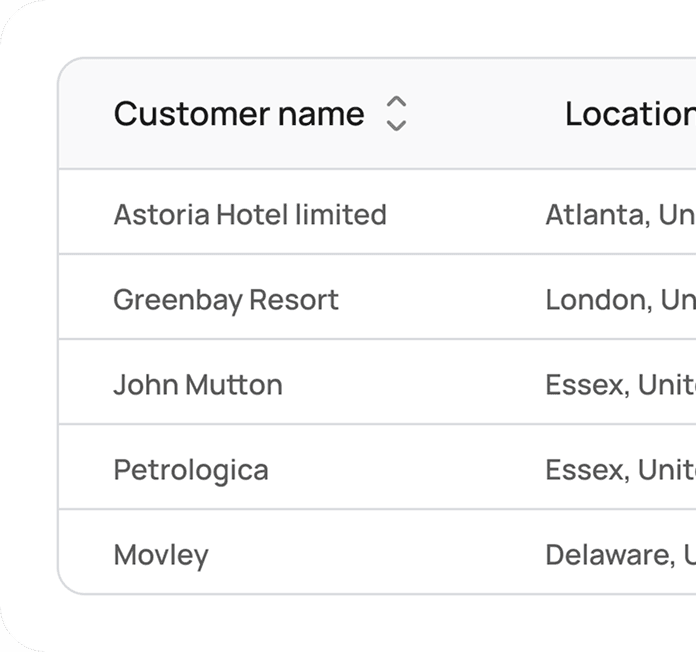This screenshot has height=652, width=696.
Task: Click the Delaware location cell
Action: click(x=620, y=555)
